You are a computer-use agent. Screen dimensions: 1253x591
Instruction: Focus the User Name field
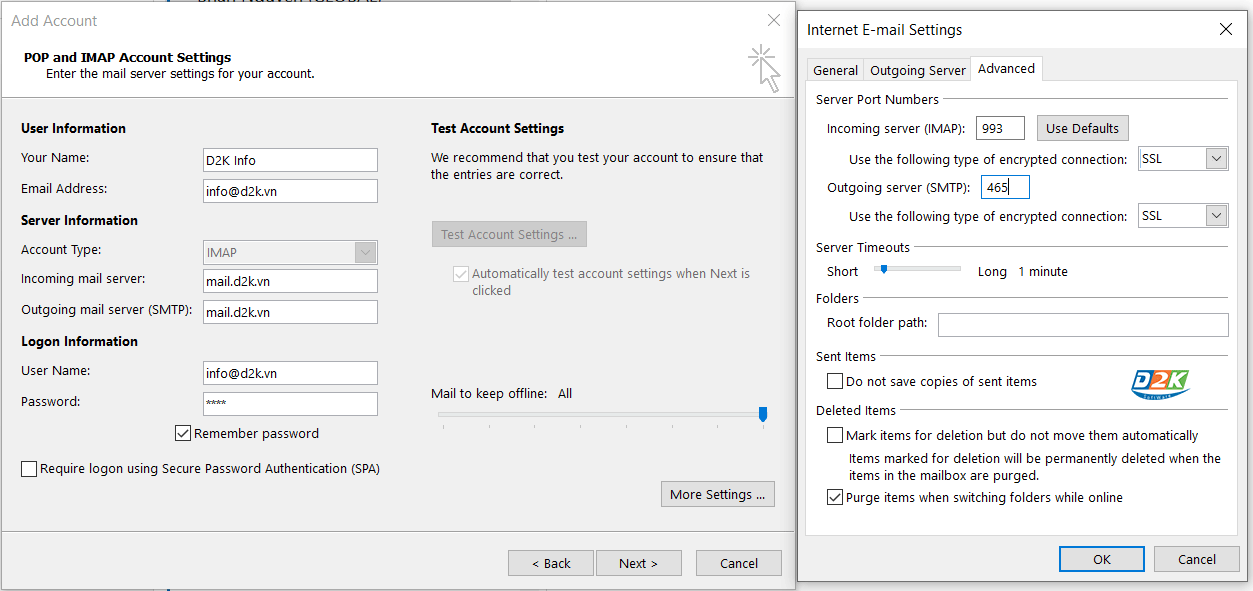(x=290, y=373)
